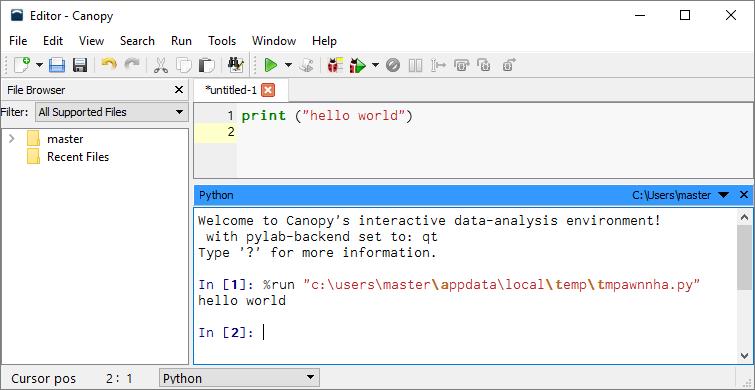Open the Edit menu

53,41
